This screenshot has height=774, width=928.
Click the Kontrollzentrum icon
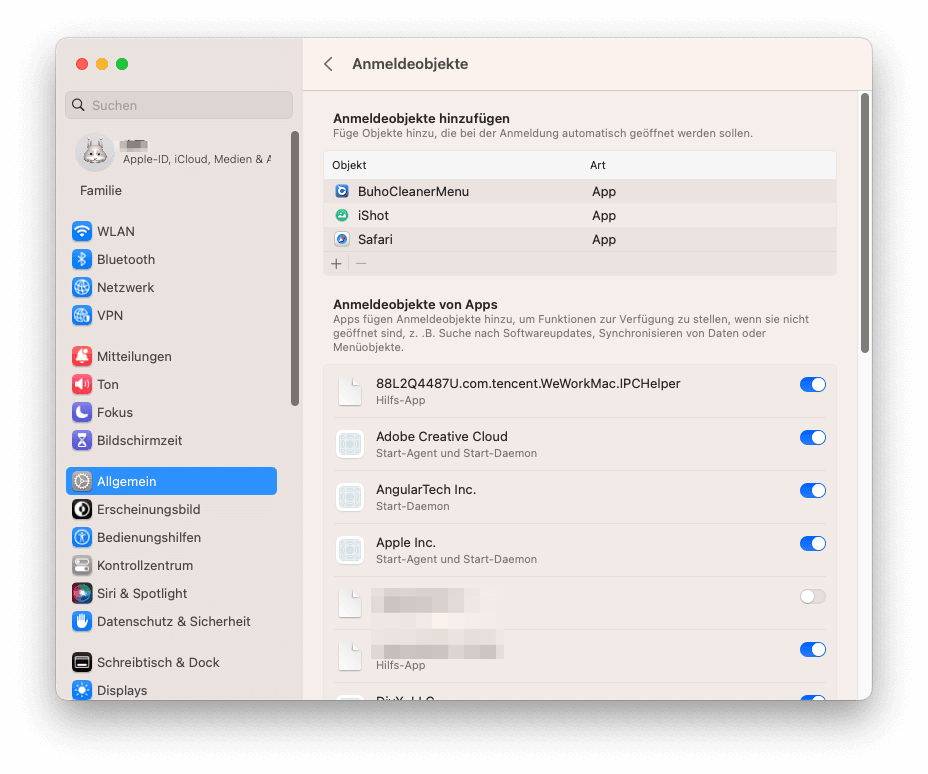(82, 565)
